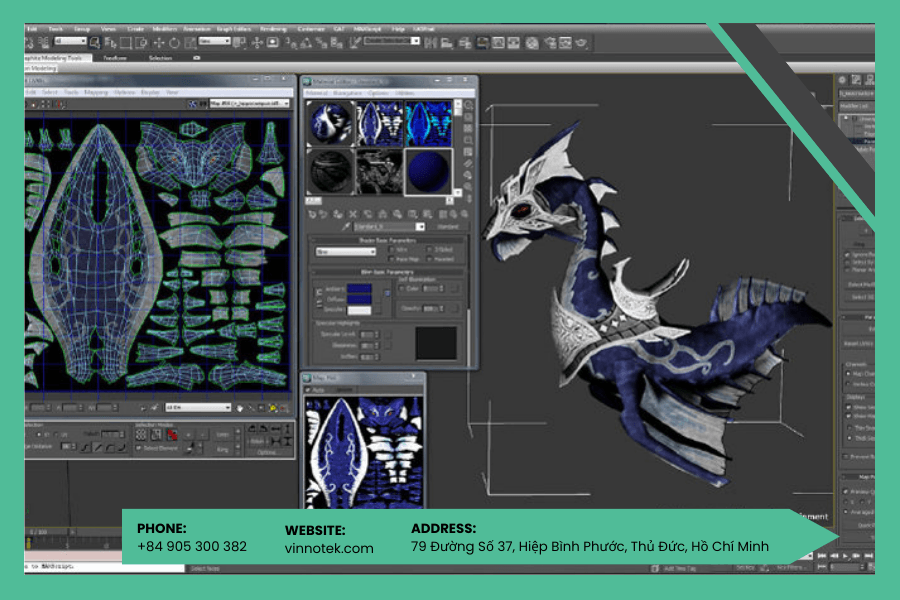The width and height of the screenshot is (900, 600).
Task: Open the Graph Editors menu
Action: click(x=234, y=29)
